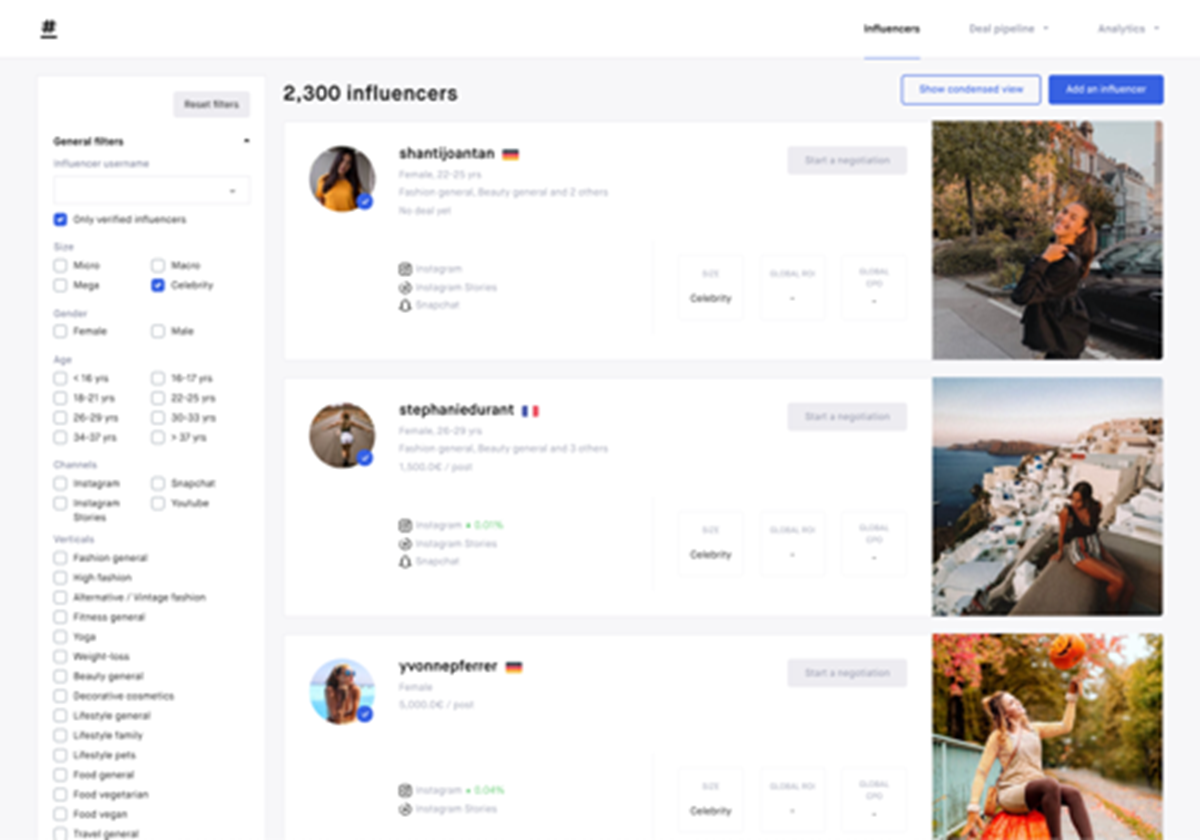Start a negotiation with stephaniedurant

point(847,417)
